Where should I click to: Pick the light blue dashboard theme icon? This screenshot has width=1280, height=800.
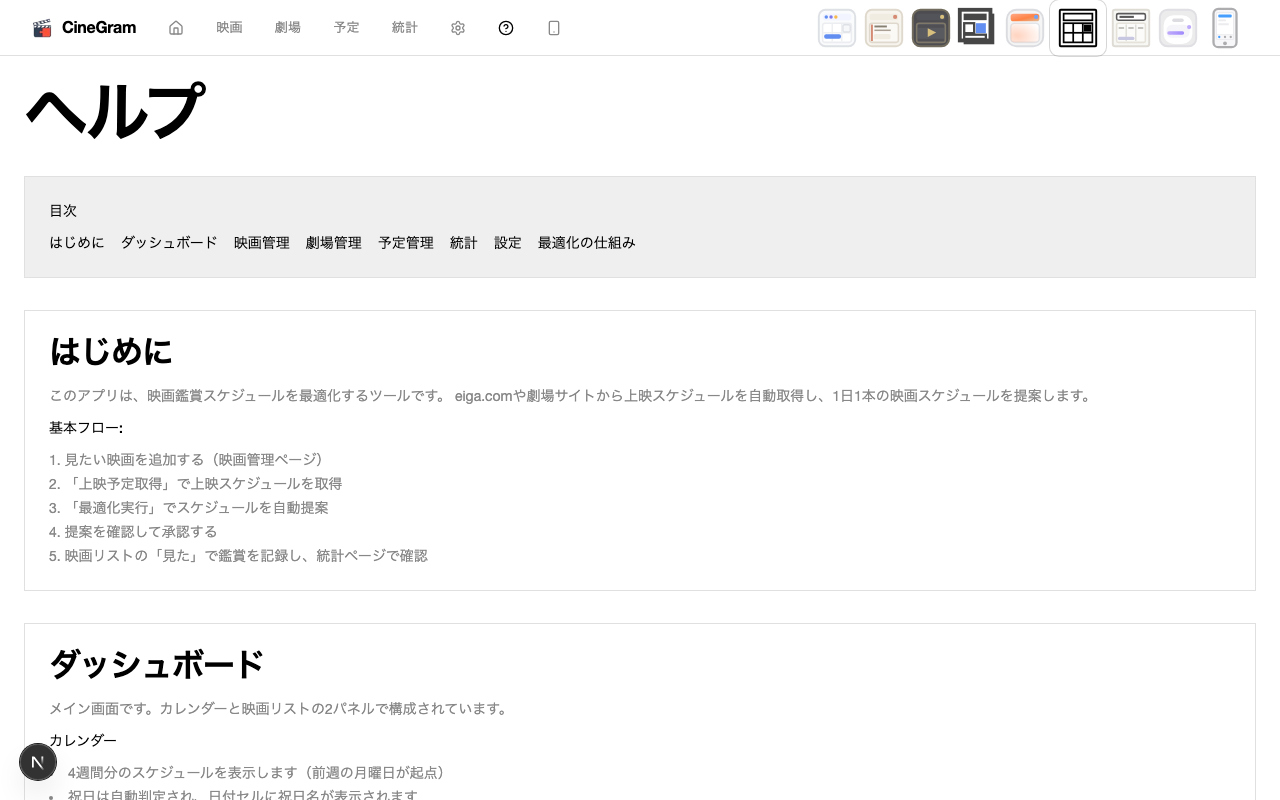pos(836,28)
